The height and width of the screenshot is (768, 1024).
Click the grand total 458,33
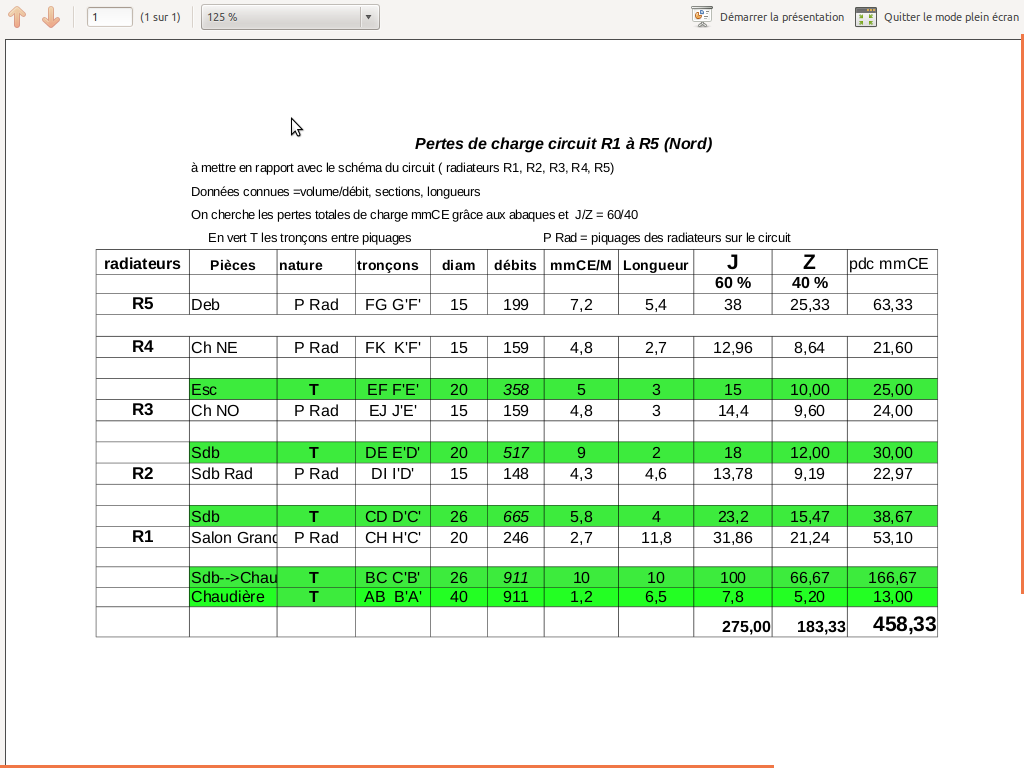[904, 624]
